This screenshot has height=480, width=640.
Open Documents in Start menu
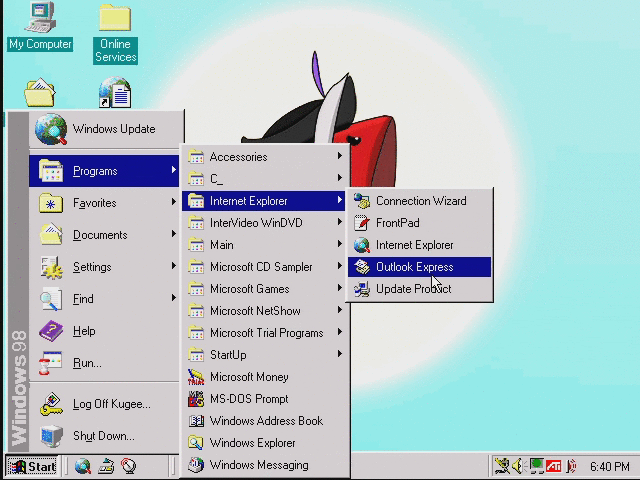104,235
